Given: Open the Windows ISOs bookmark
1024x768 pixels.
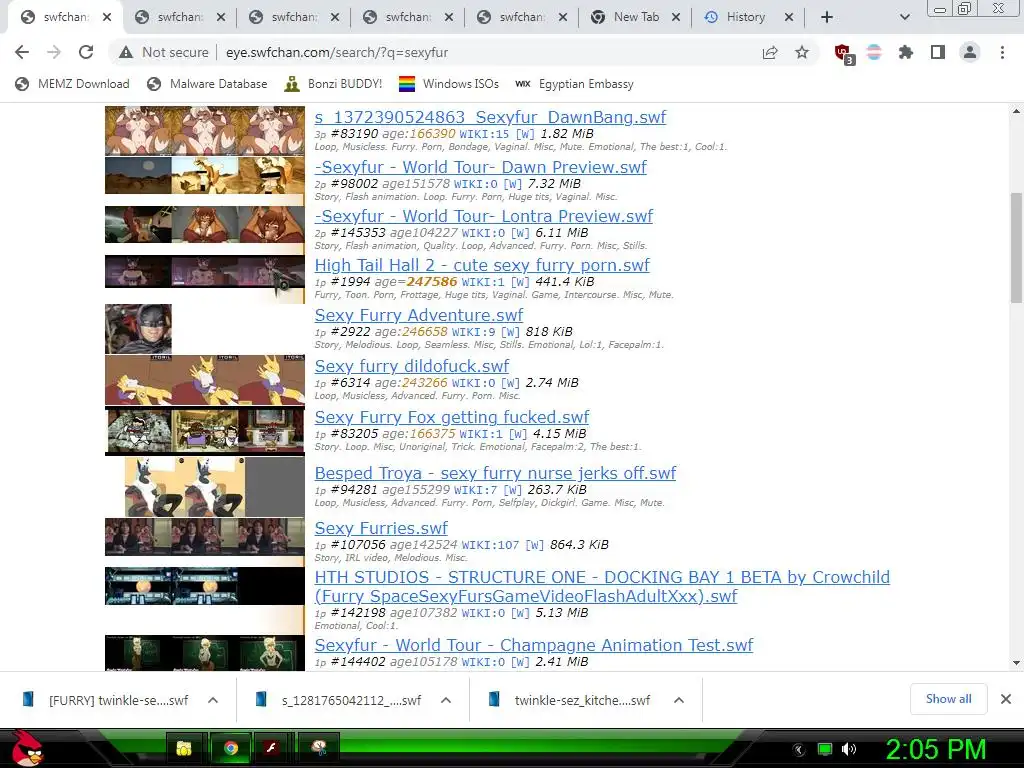Looking at the screenshot, I should click(x=449, y=84).
